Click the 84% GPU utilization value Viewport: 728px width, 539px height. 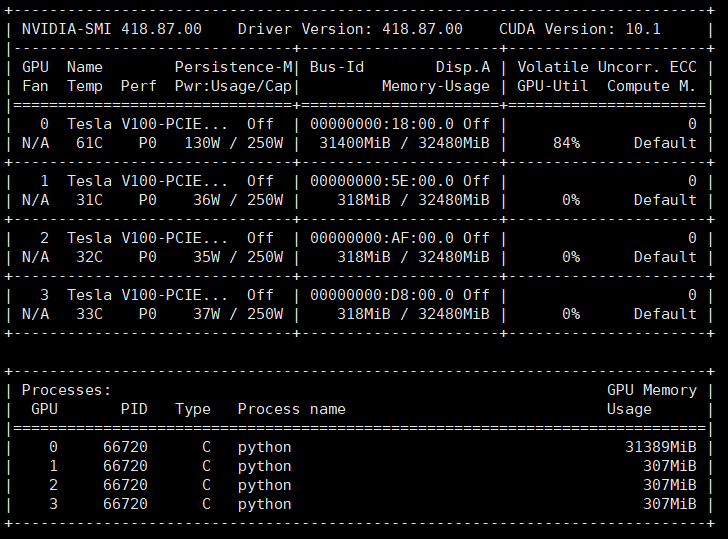(x=566, y=143)
